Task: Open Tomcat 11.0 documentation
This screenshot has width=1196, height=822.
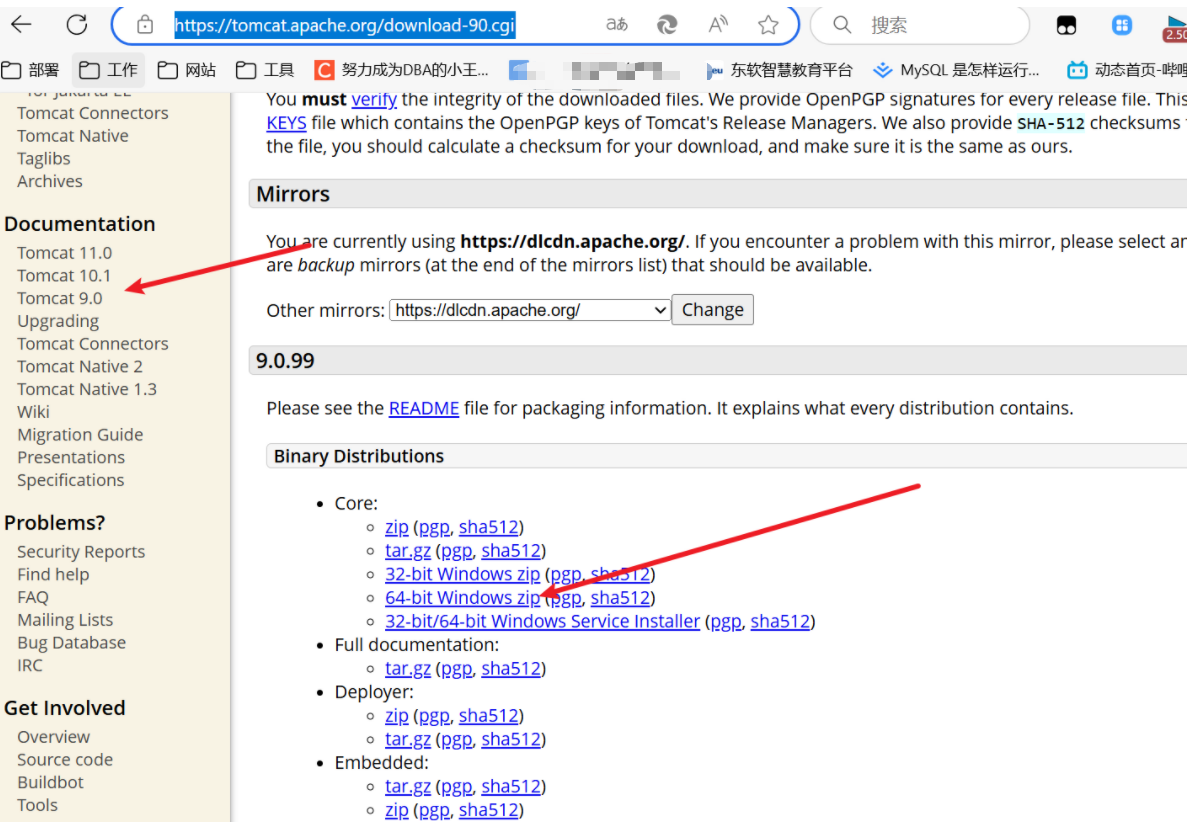Action: point(65,252)
